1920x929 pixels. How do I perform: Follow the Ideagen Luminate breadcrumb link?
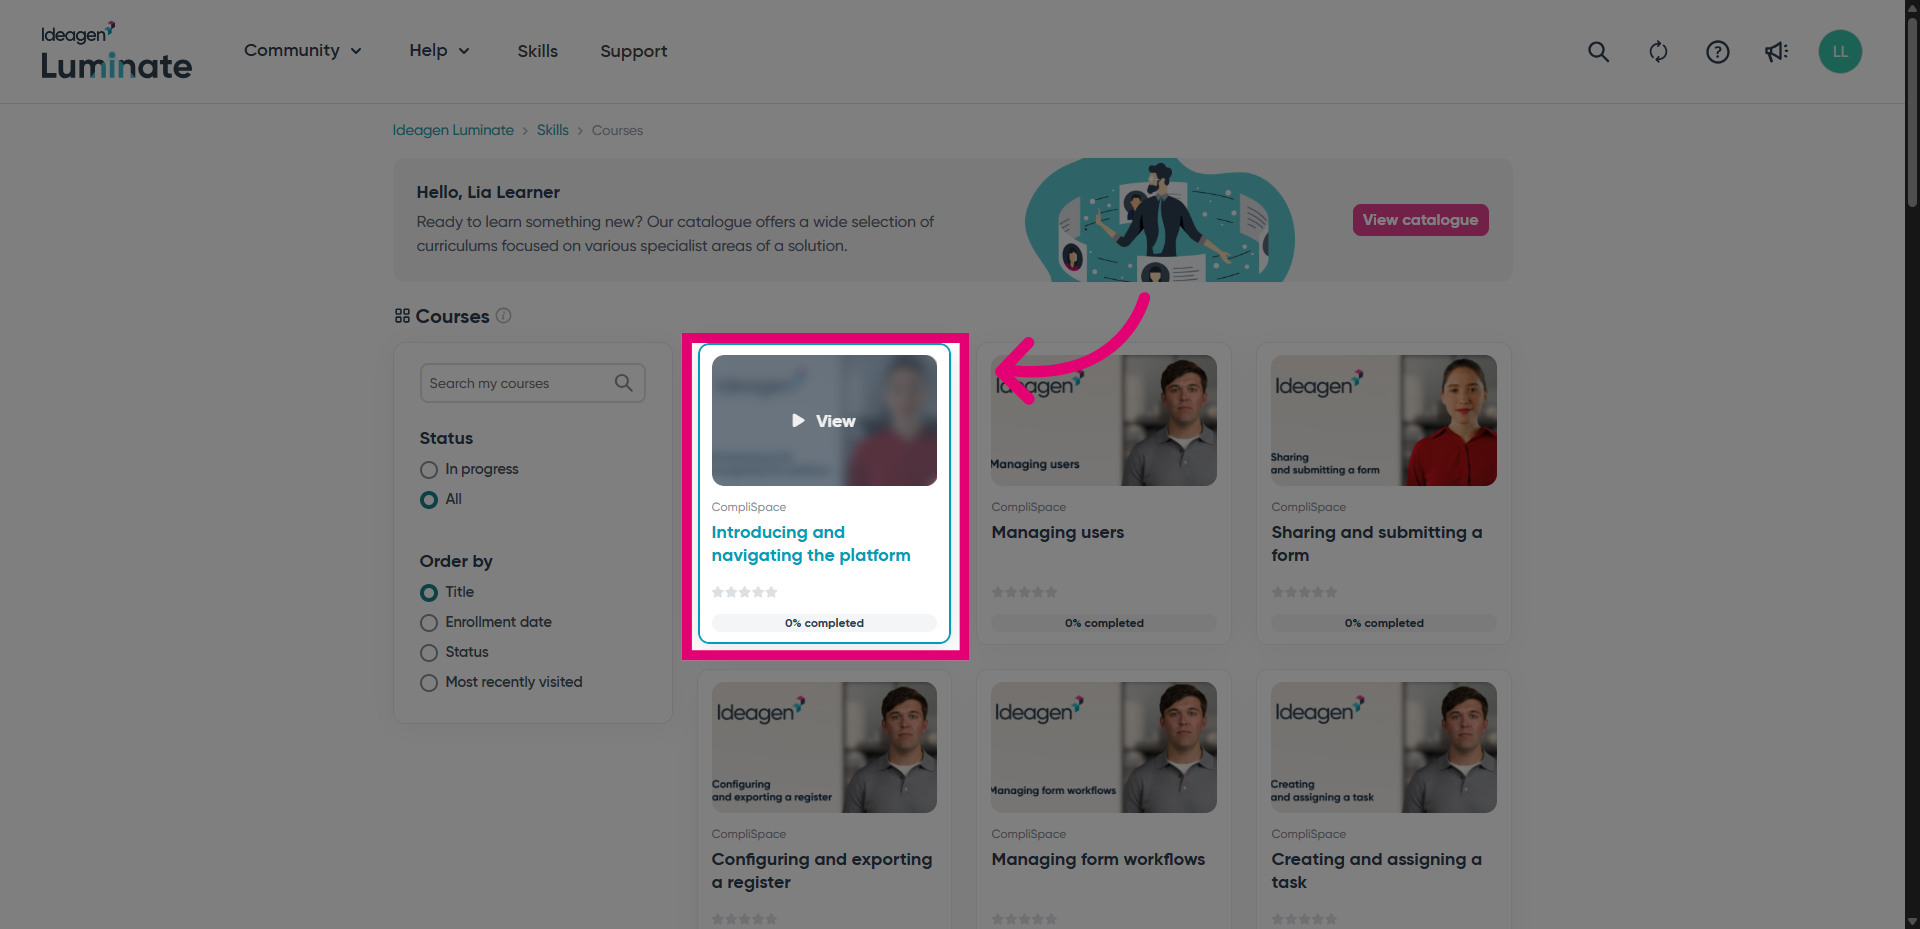[453, 130]
